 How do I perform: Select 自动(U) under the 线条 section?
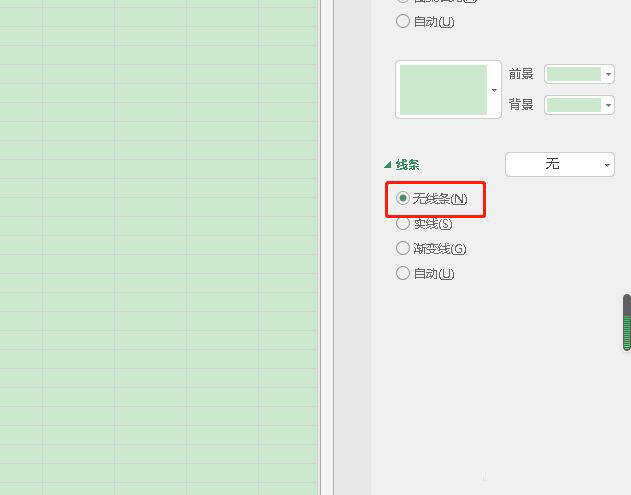point(403,273)
